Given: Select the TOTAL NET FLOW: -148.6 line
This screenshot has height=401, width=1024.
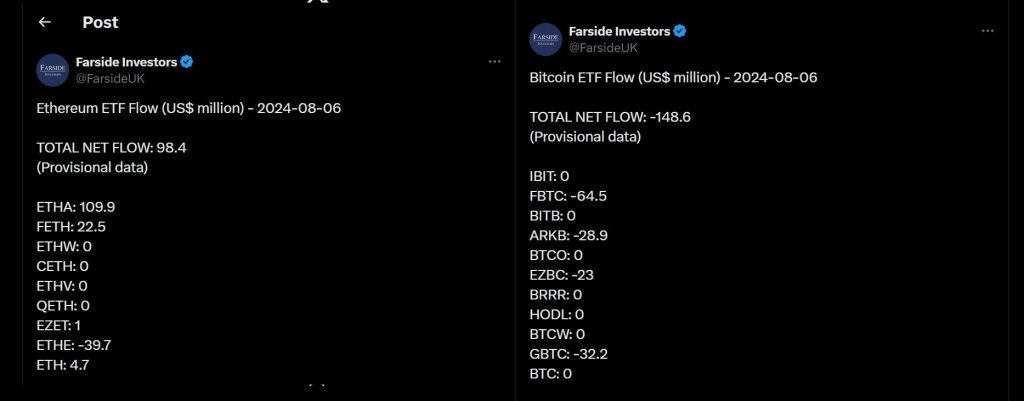Looking at the screenshot, I should click(x=610, y=118).
